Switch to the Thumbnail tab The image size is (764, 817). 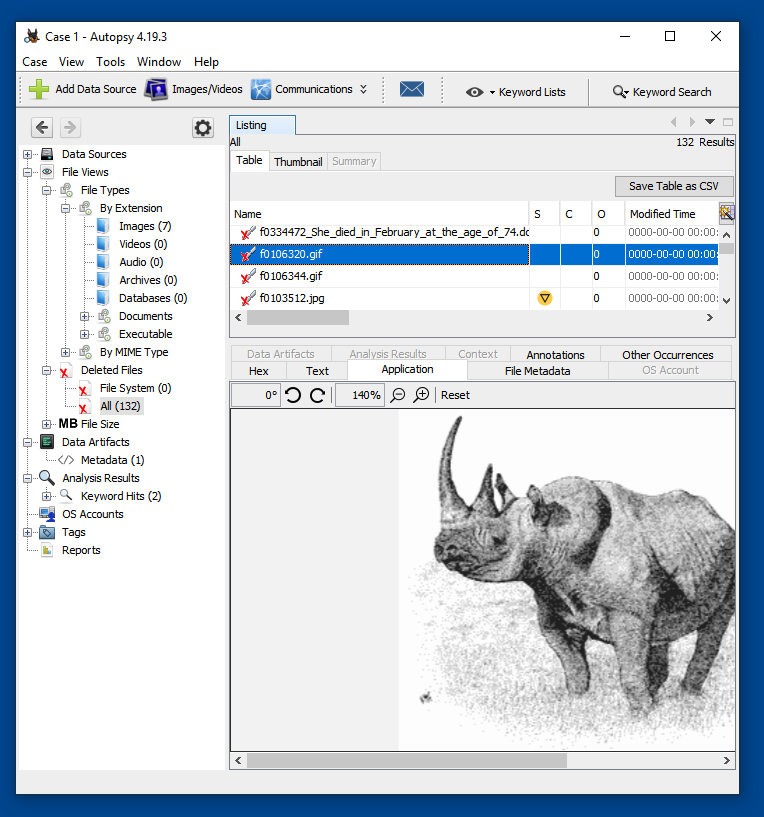(x=298, y=162)
